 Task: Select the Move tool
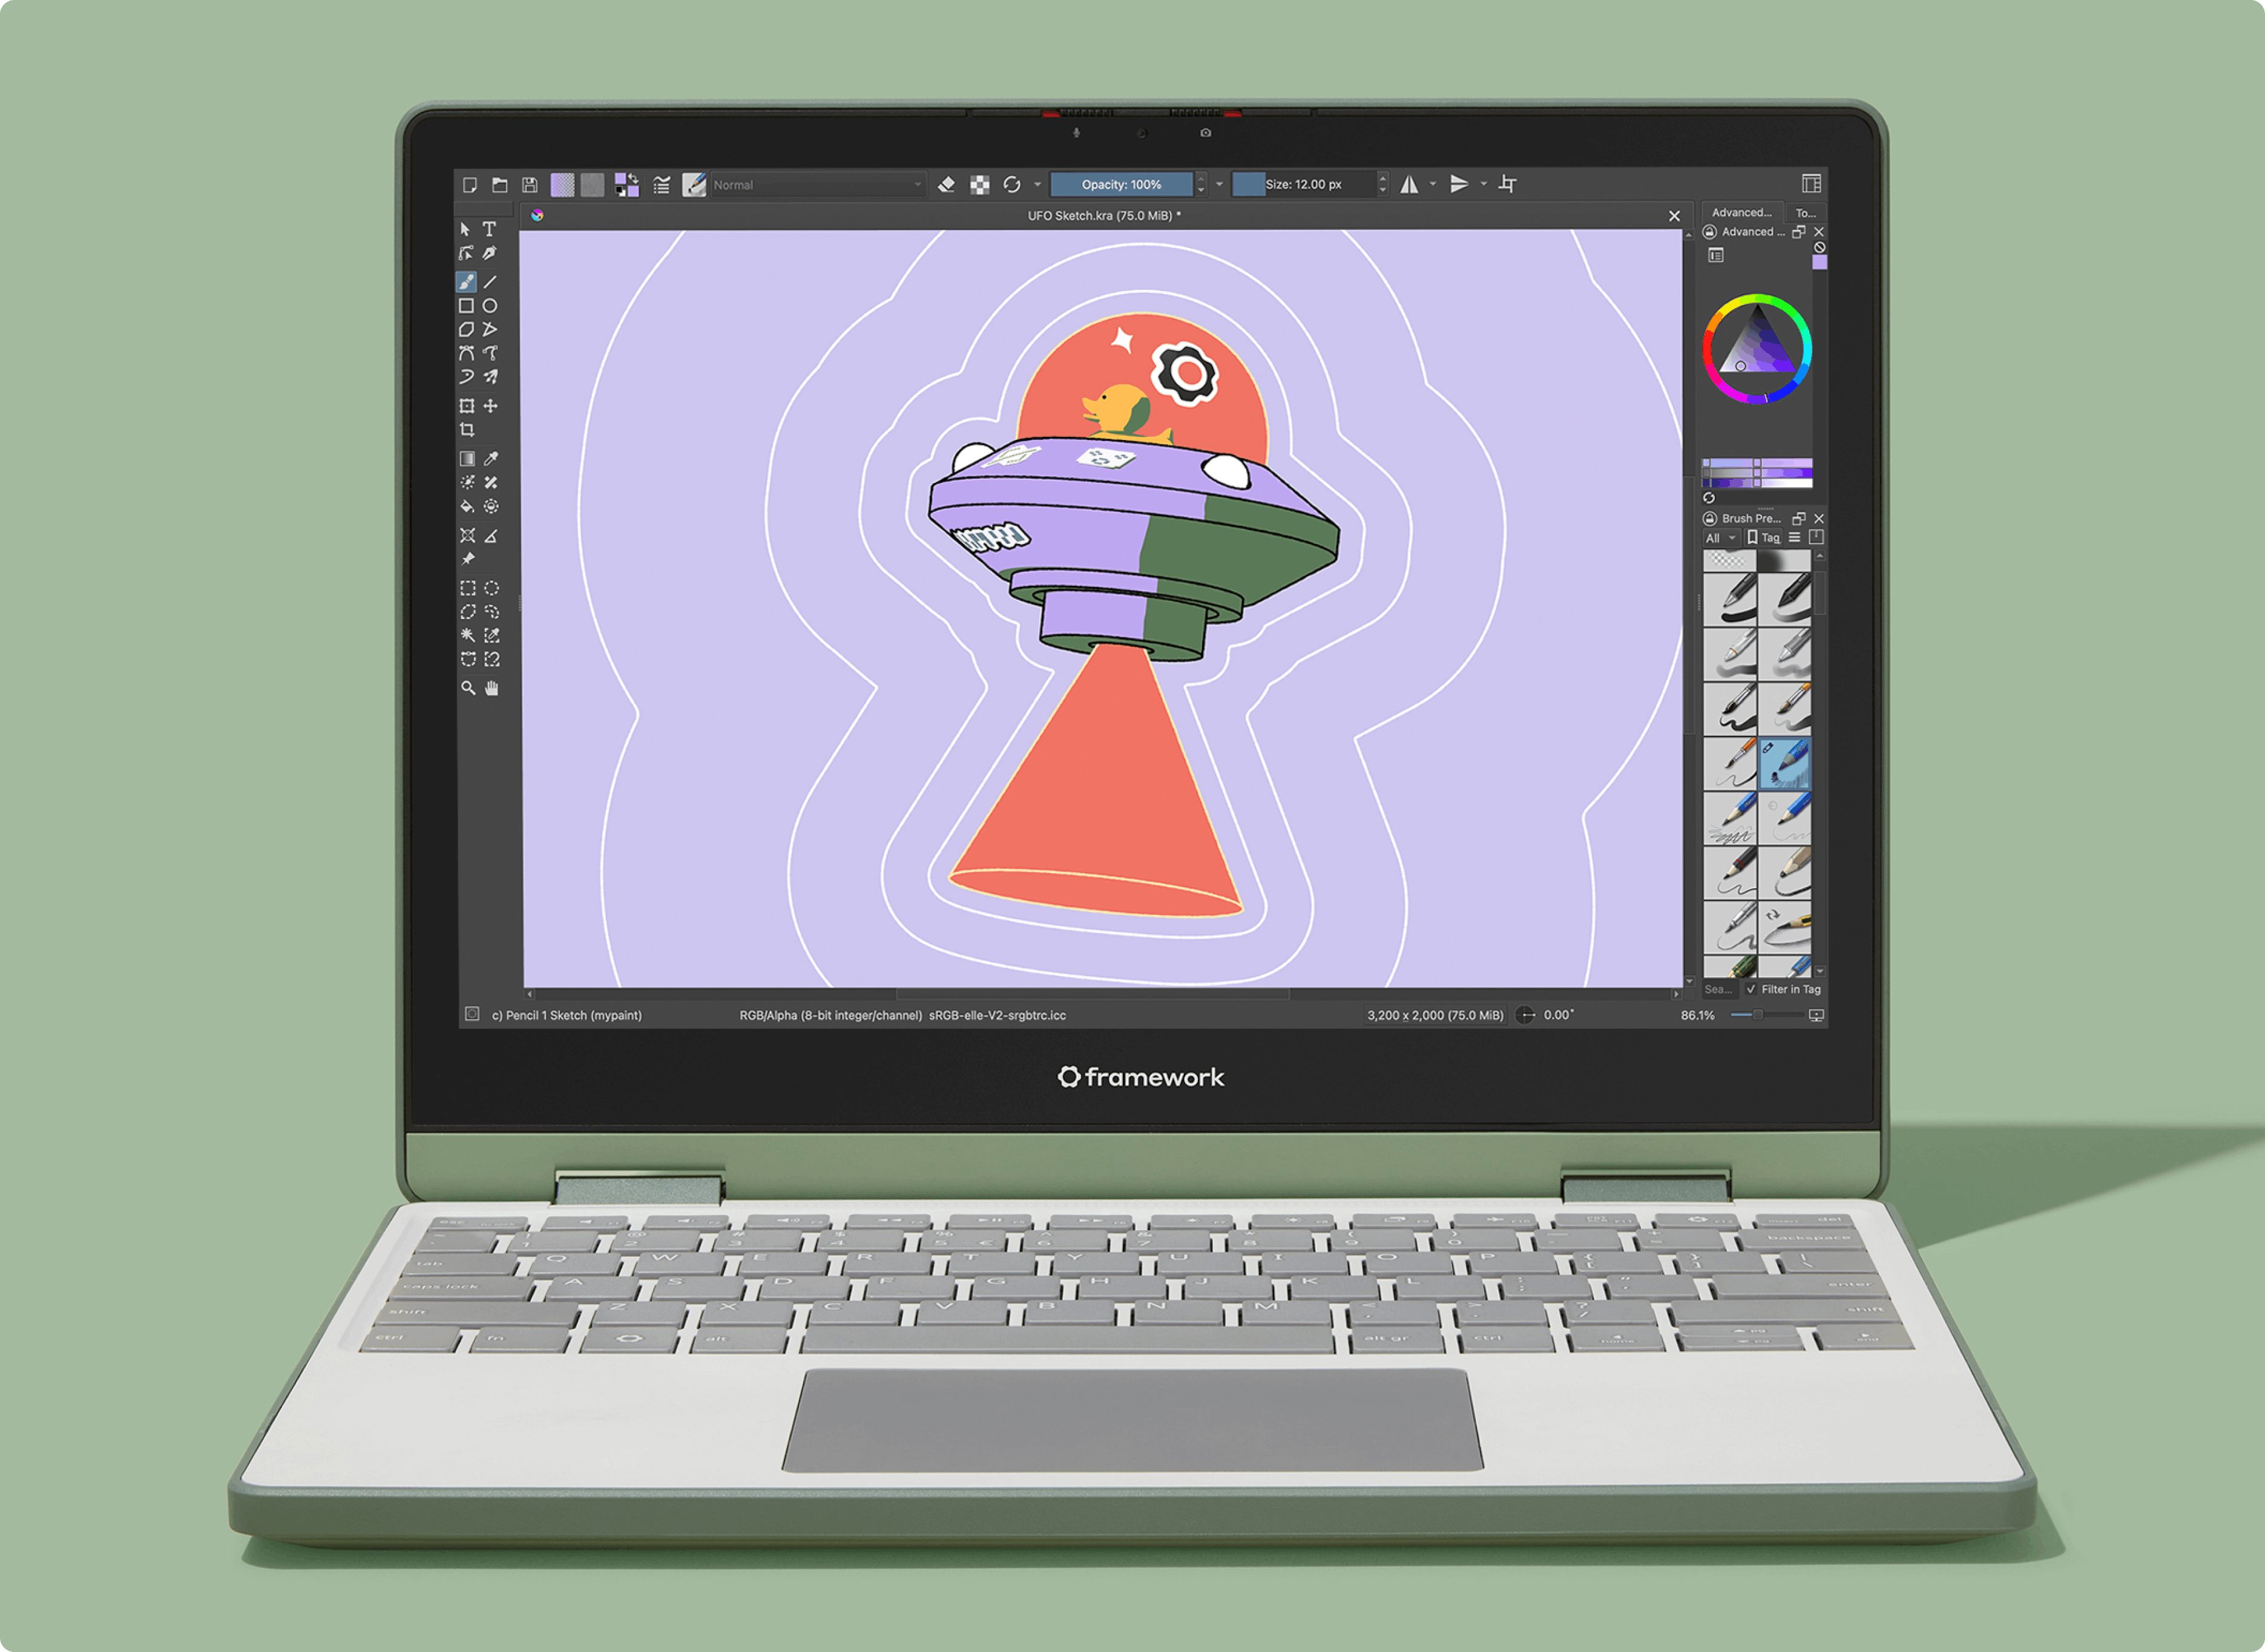coord(490,406)
